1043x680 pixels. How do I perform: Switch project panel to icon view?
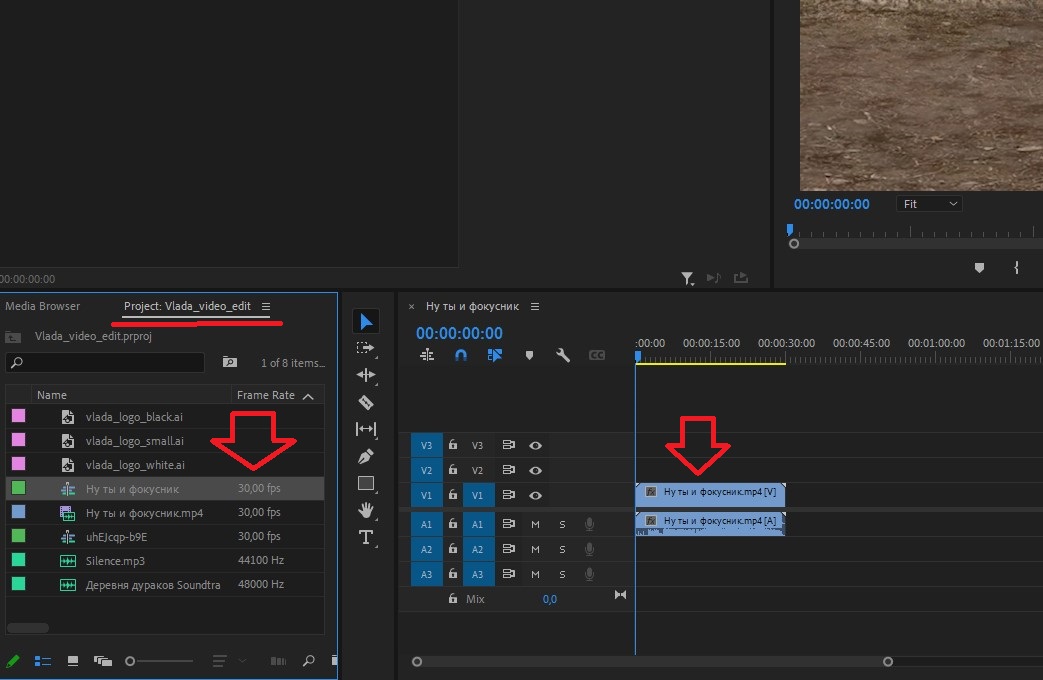tap(73, 661)
